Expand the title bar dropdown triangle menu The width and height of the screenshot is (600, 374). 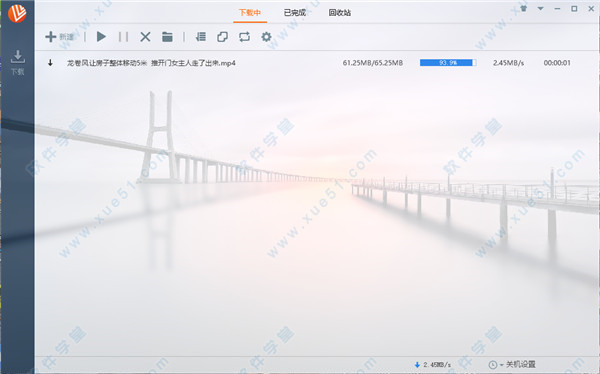(540, 8)
